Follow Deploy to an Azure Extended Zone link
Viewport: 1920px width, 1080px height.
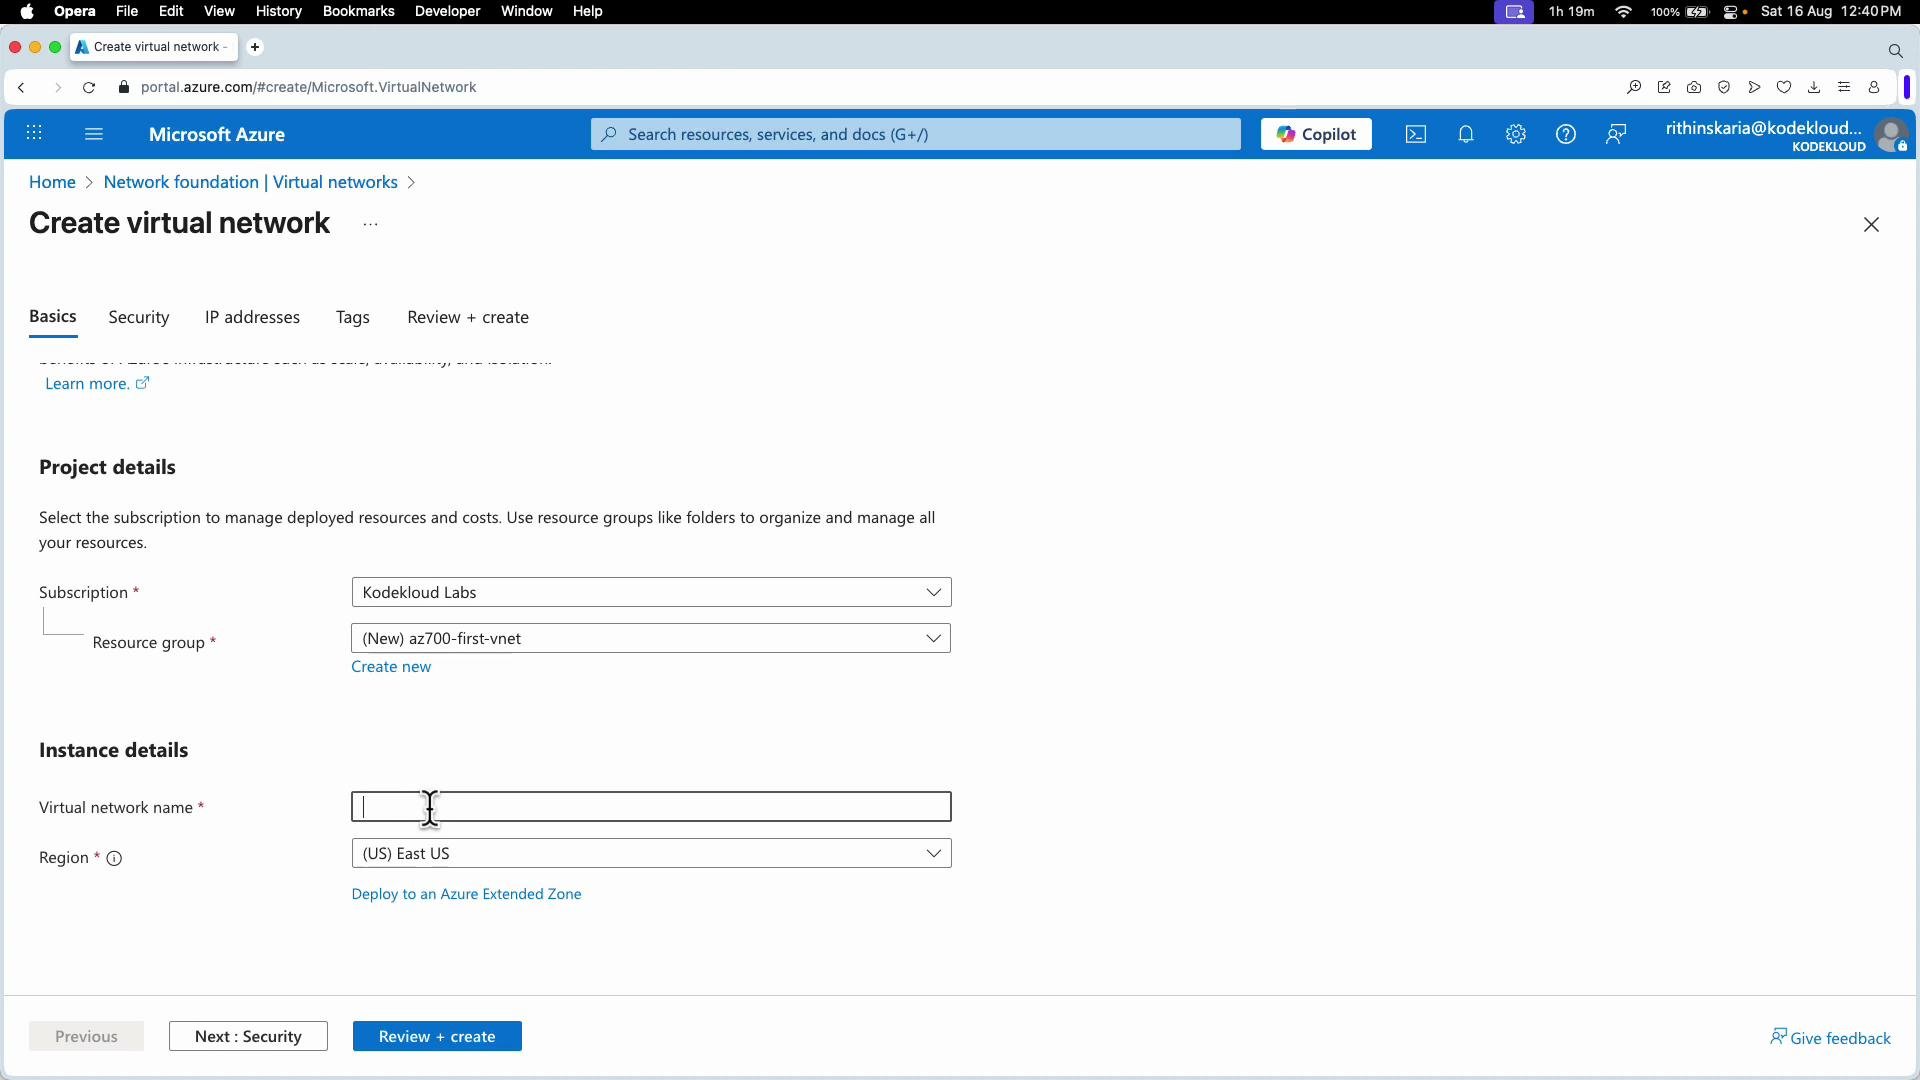pos(466,894)
